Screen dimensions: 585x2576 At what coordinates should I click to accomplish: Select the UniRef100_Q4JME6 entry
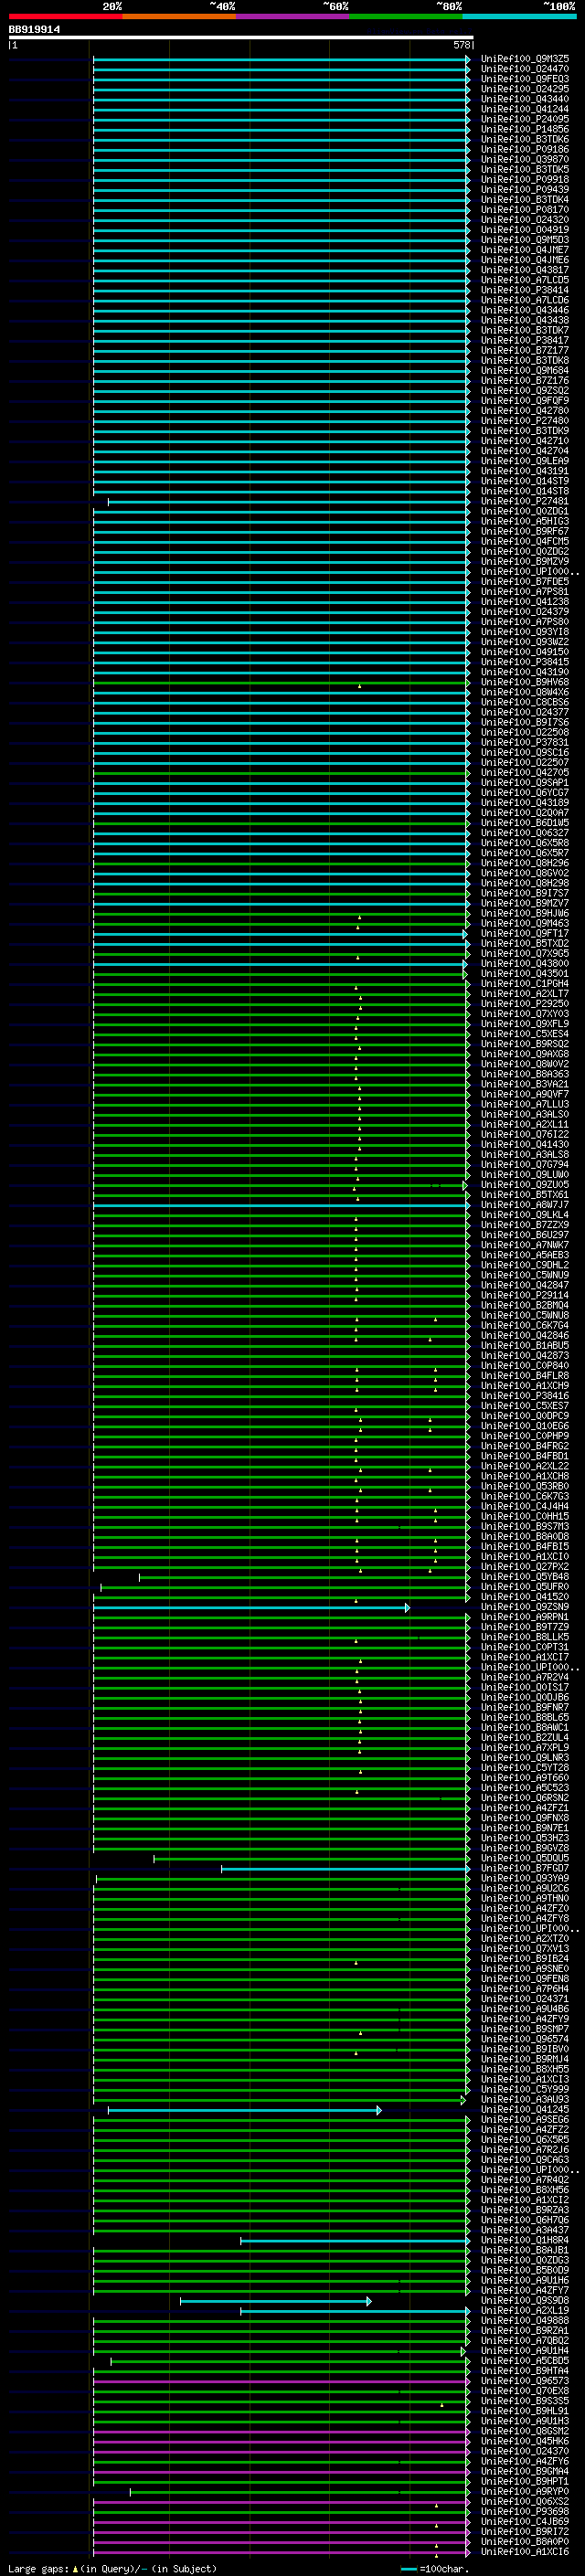[525, 260]
